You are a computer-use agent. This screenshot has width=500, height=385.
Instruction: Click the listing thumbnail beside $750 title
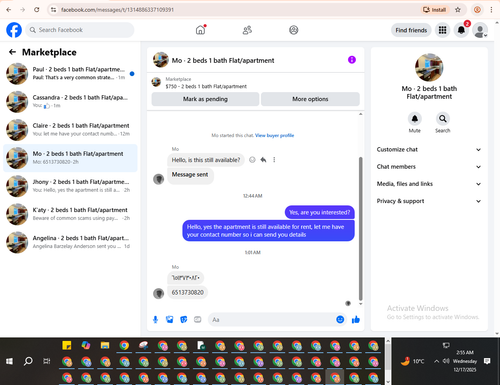(156, 82)
